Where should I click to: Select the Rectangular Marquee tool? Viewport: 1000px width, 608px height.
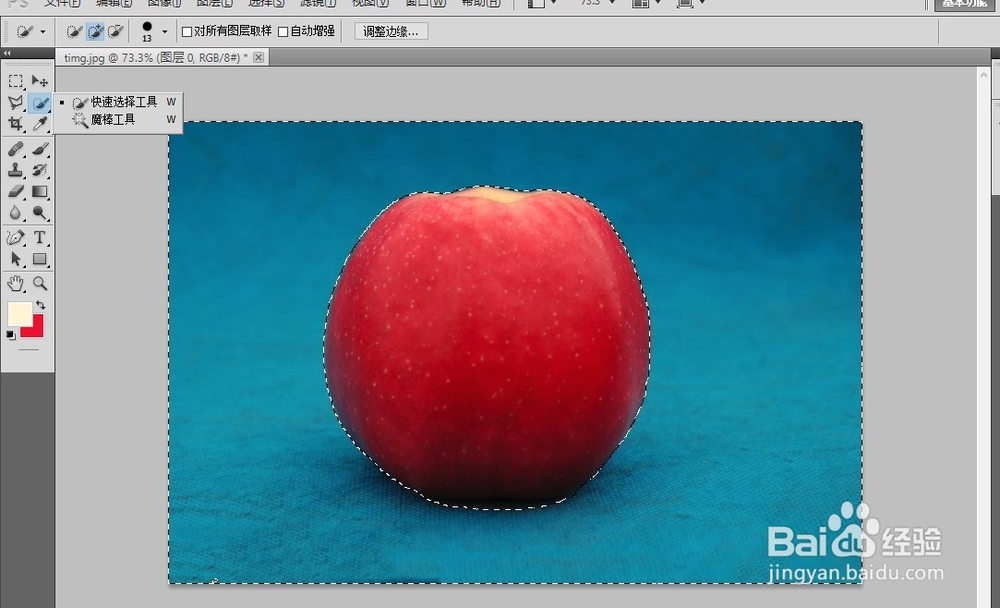pyautogui.click(x=15, y=81)
